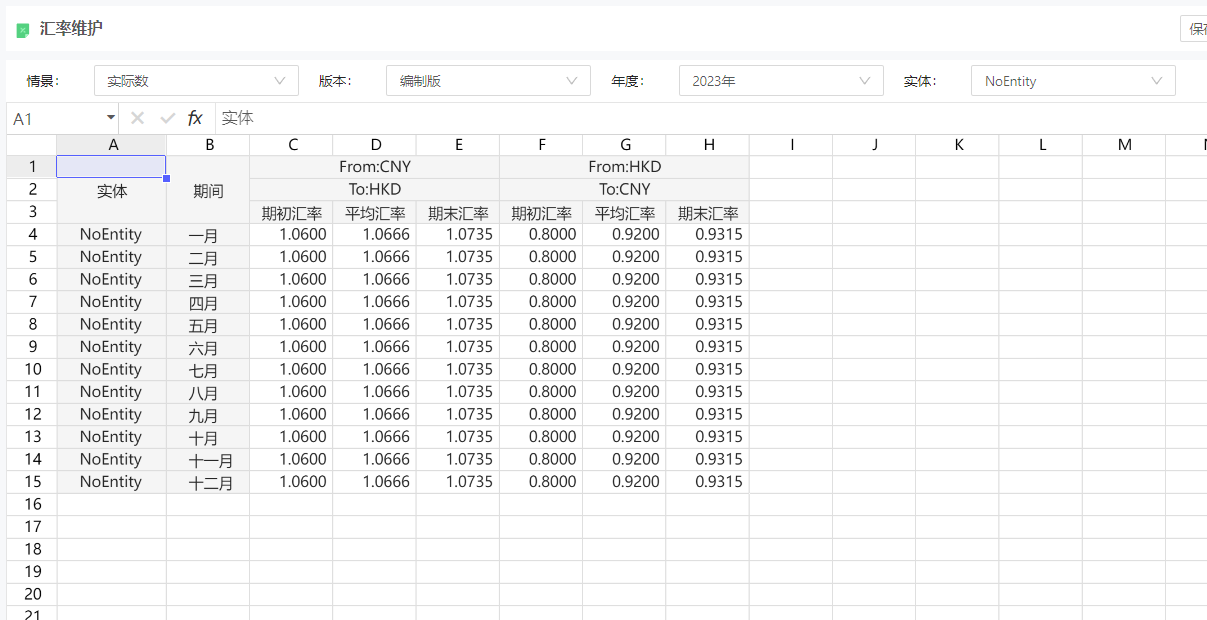
Task: Open the 版本 dropdown showing 编制版
Action: point(488,81)
